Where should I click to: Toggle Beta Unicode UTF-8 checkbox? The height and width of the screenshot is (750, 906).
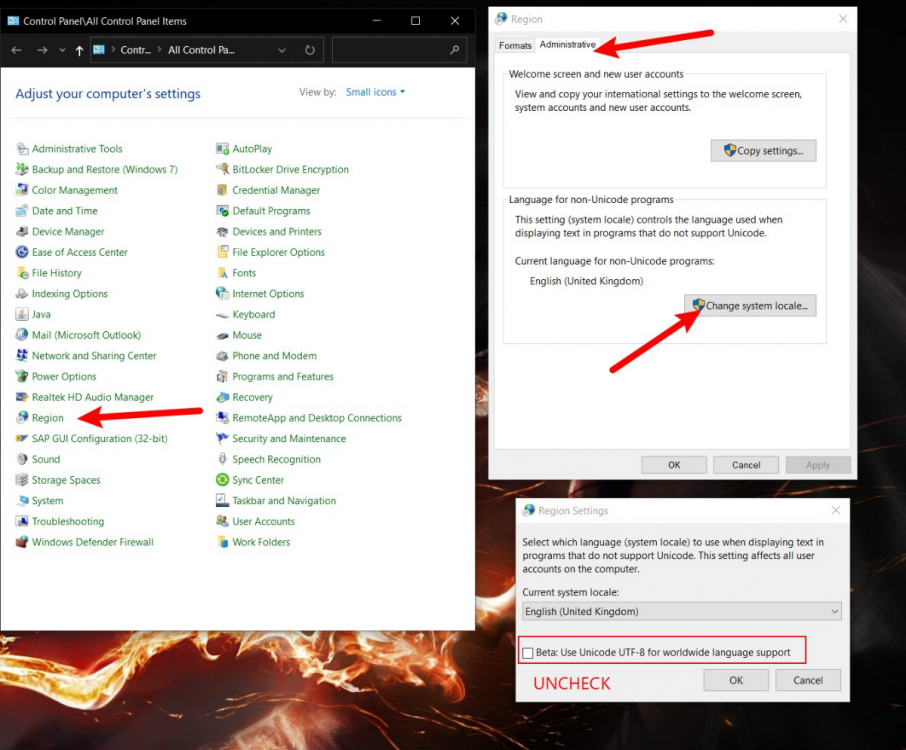(528, 653)
